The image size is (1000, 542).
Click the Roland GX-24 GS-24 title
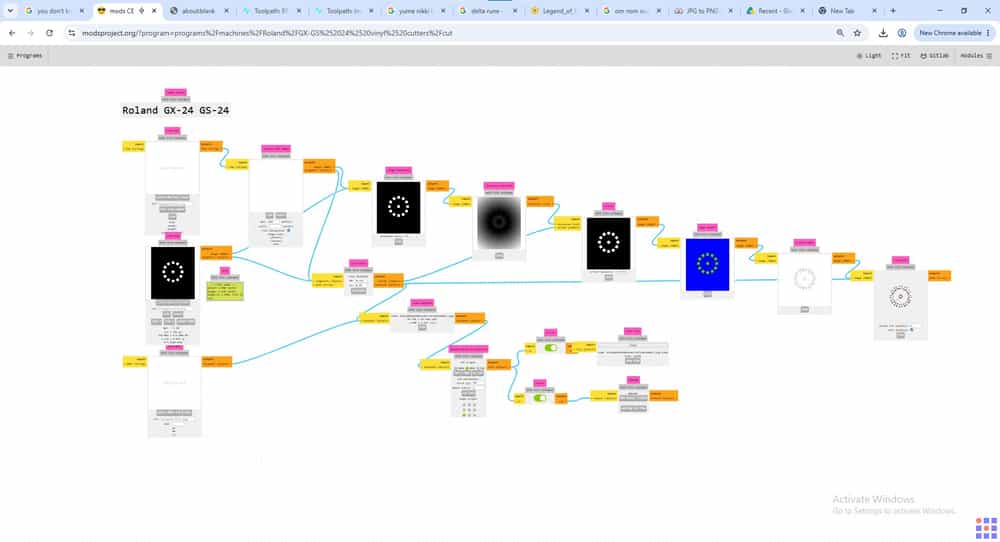175,110
